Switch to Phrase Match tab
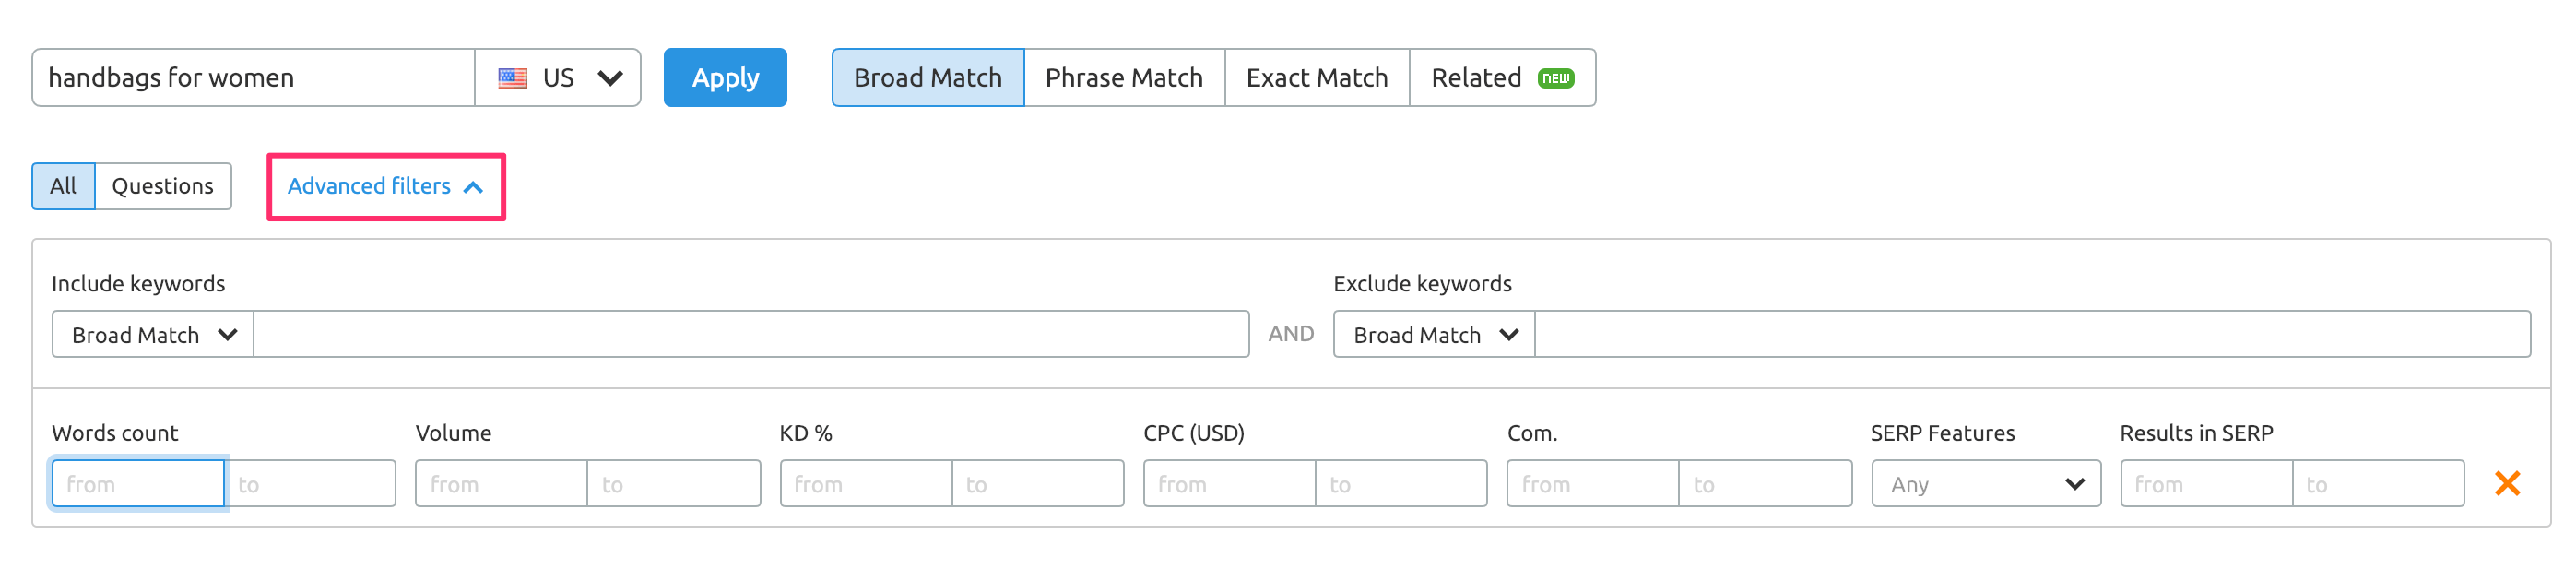 click(1123, 78)
